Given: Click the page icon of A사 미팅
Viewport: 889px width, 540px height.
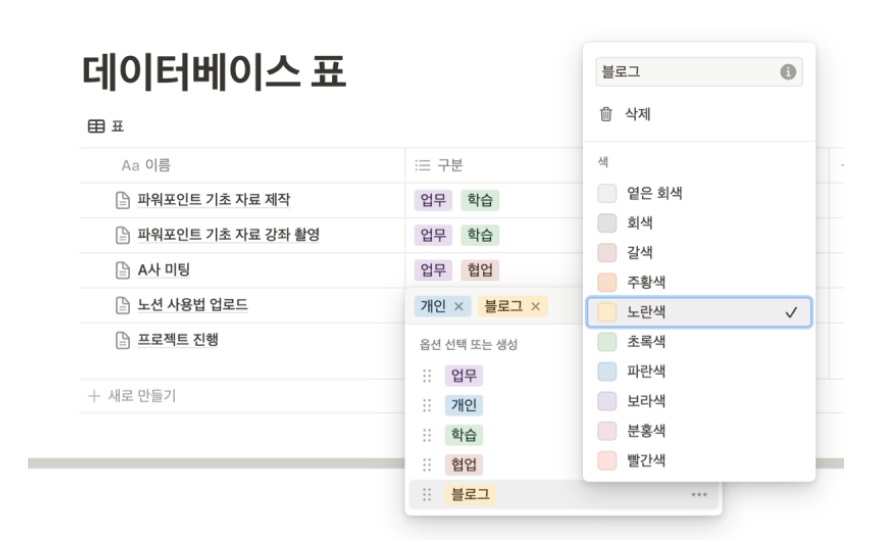Looking at the screenshot, I should coord(122,270).
